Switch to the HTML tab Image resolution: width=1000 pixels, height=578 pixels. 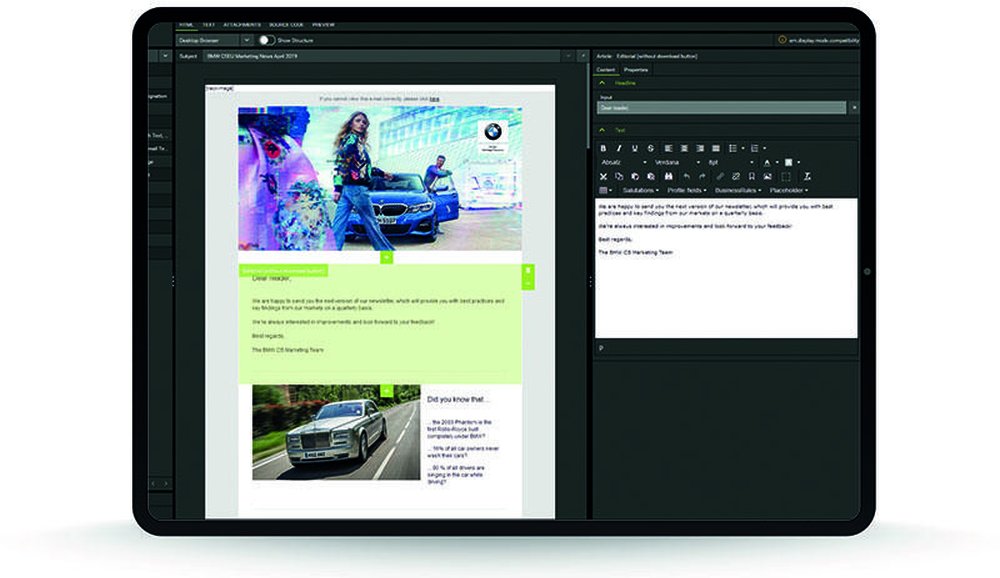pos(186,24)
